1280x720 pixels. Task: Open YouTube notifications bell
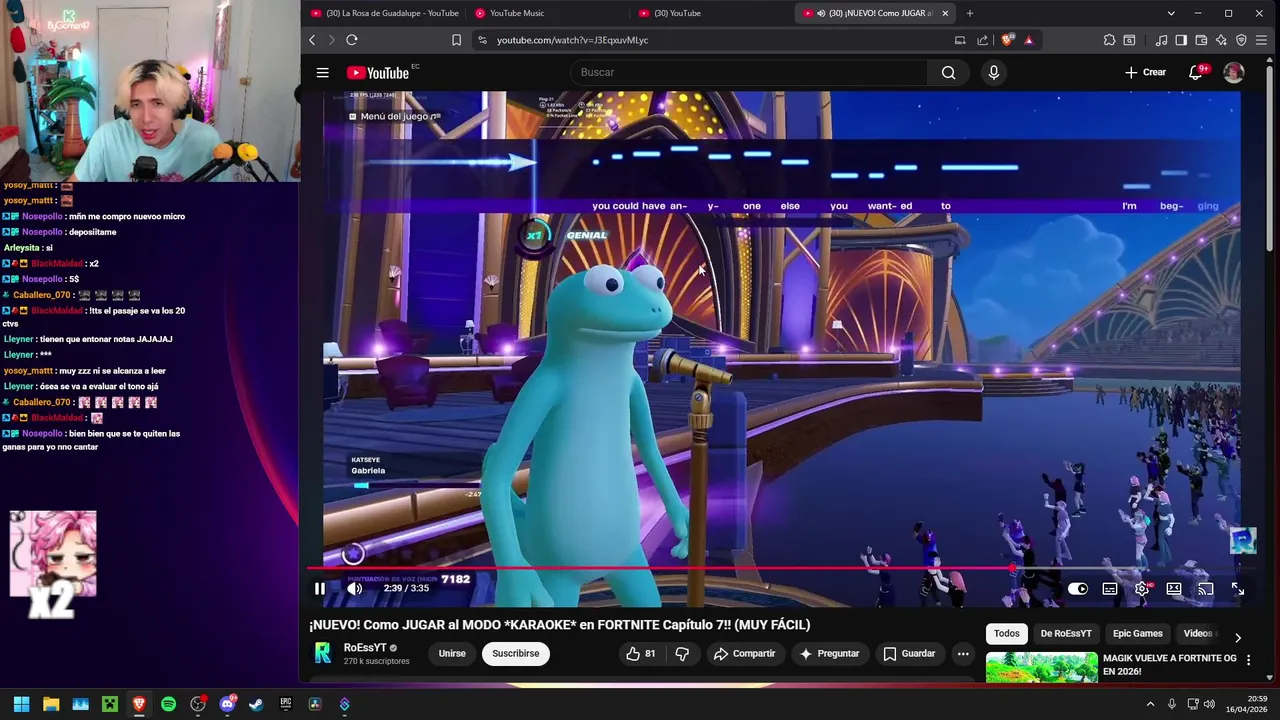coord(1196,72)
